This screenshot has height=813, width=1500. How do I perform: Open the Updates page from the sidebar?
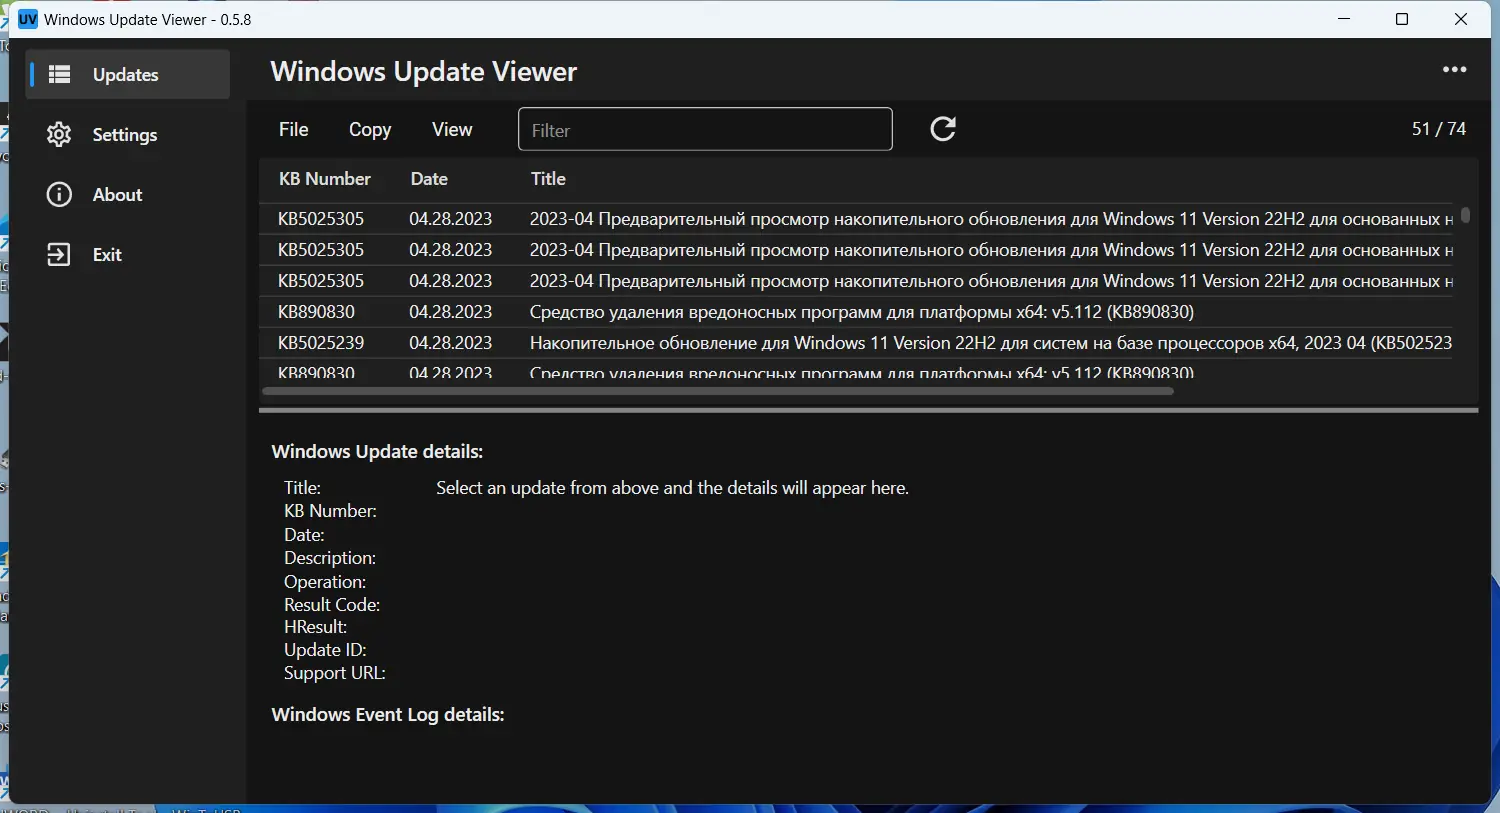coord(127,75)
